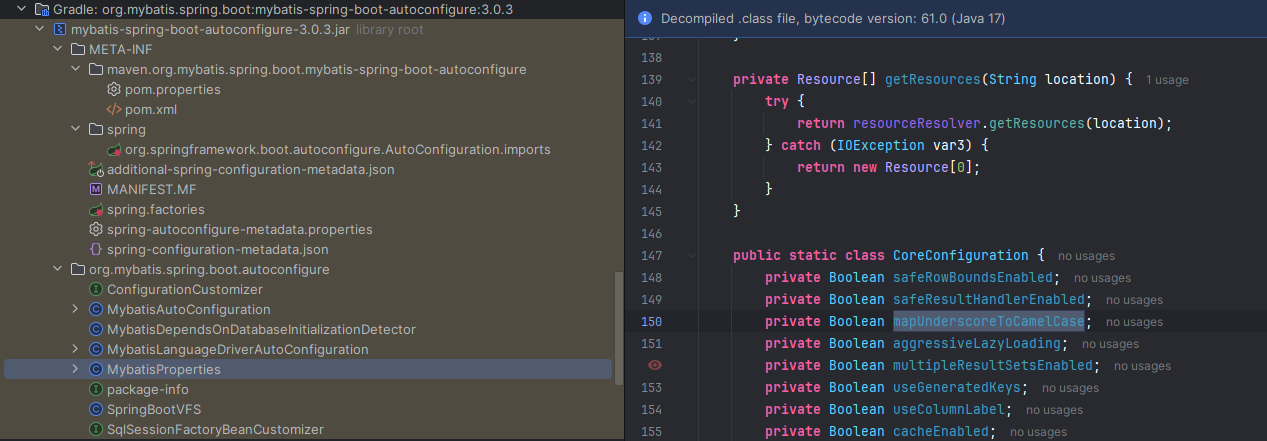Toggle the field watchpoint eye on line 152
1267x441 pixels.
click(x=655, y=365)
